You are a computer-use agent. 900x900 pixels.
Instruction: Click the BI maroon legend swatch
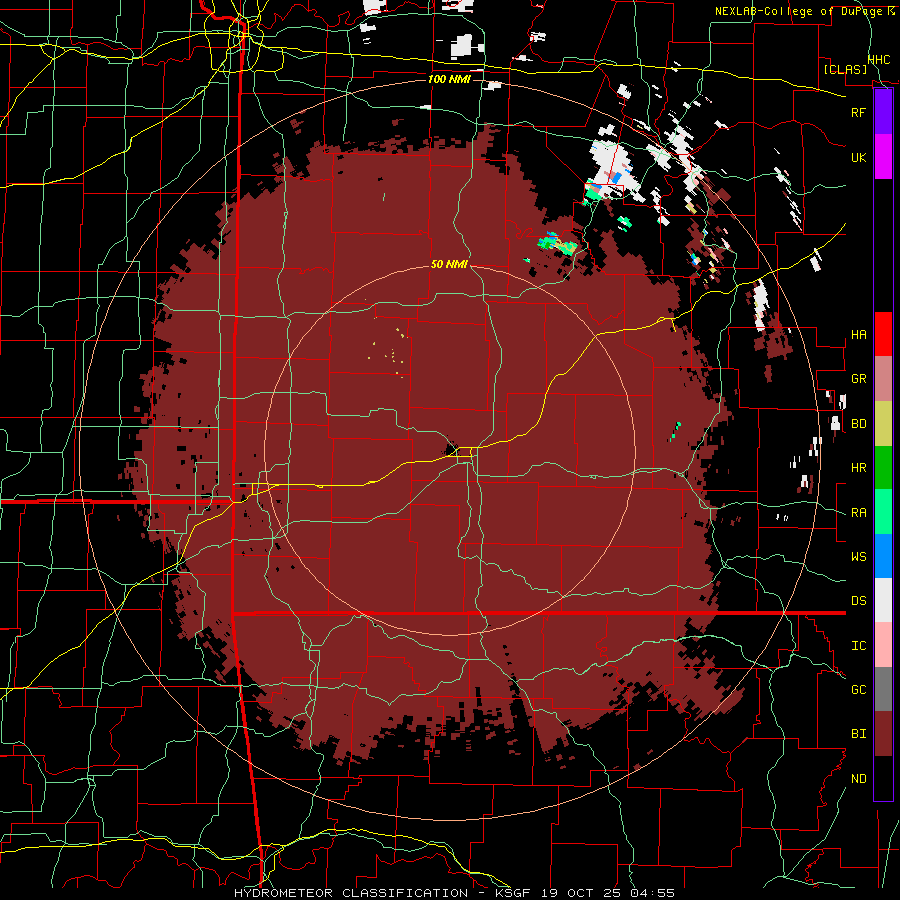pos(883,734)
